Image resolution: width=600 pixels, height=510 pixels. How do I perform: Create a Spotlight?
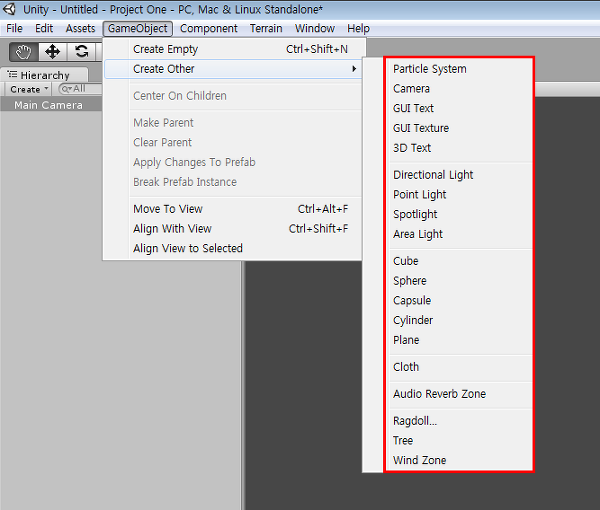pos(458,214)
